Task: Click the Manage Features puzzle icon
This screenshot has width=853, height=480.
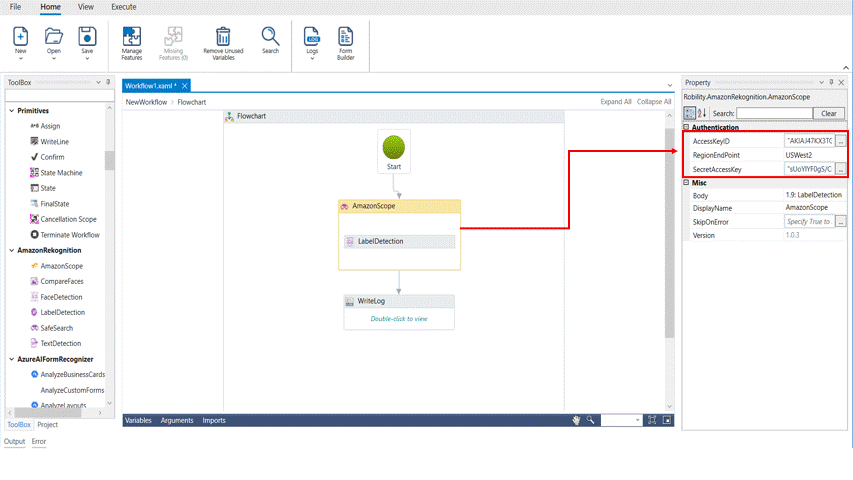Action: (x=132, y=37)
